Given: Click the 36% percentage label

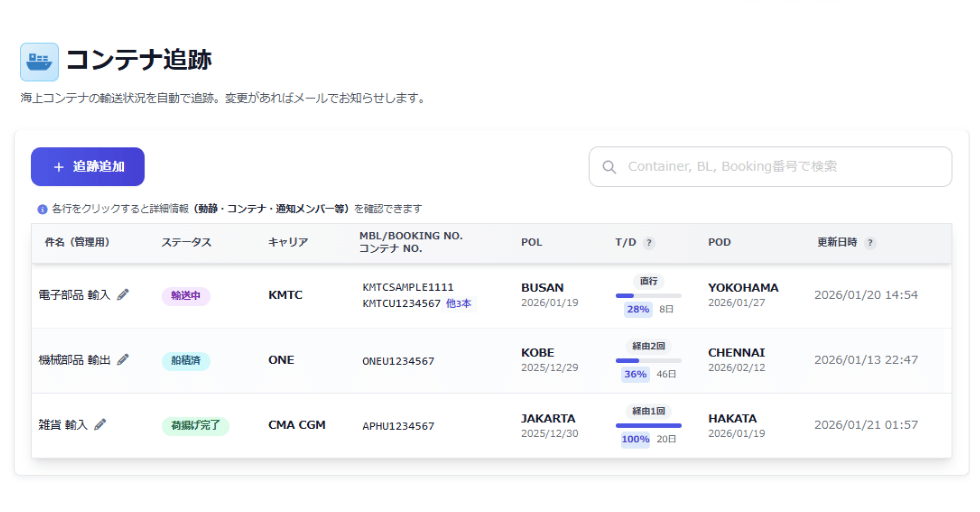Looking at the screenshot, I should tap(636, 374).
